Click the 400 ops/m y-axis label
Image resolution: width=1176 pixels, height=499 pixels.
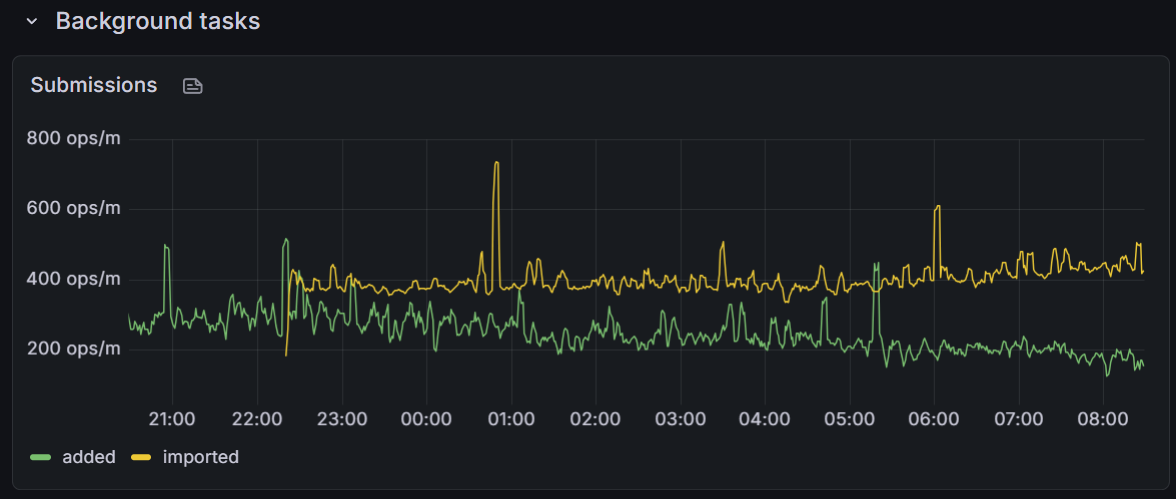[73, 278]
